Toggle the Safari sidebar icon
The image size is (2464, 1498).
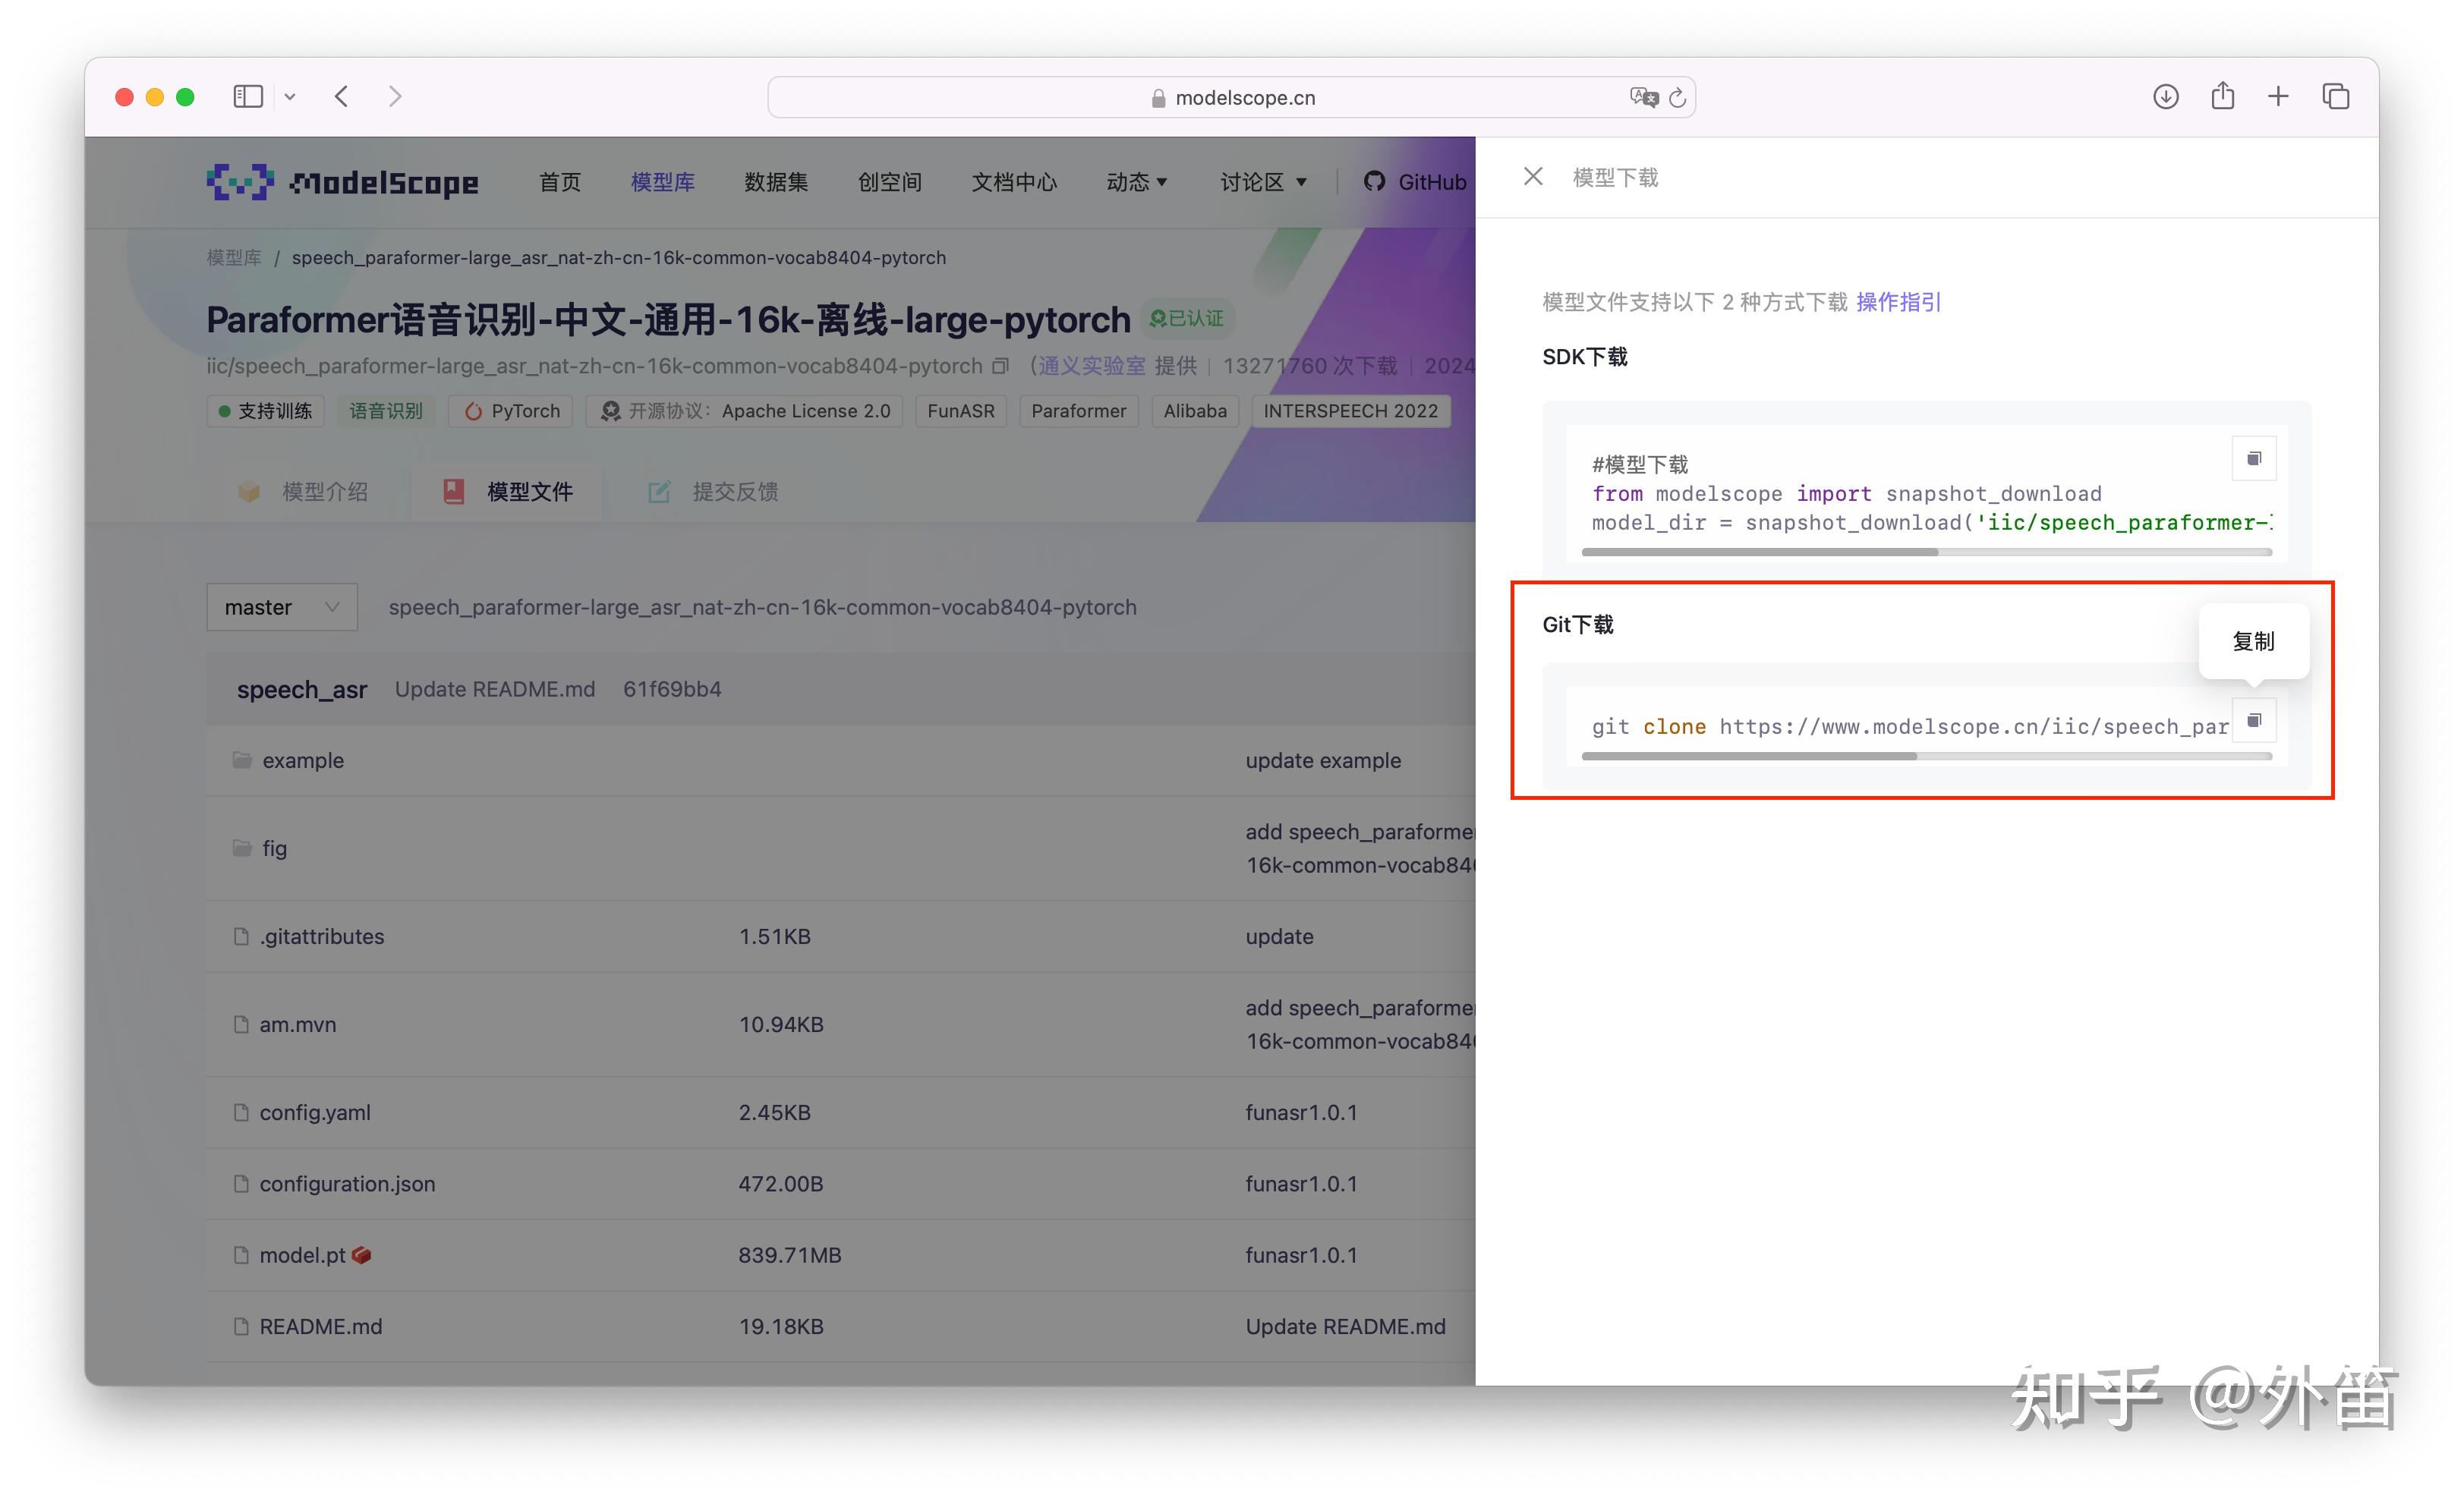coord(248,96)
